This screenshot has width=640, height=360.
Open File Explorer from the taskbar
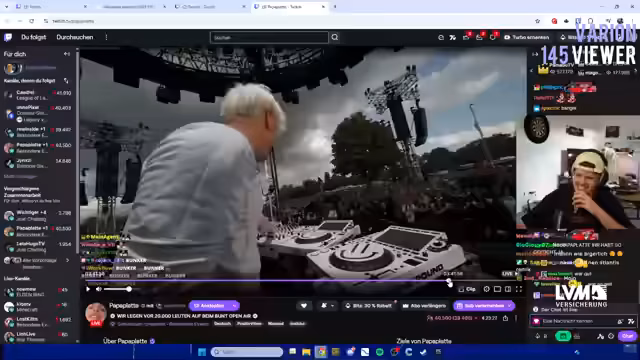click(306, 352)
